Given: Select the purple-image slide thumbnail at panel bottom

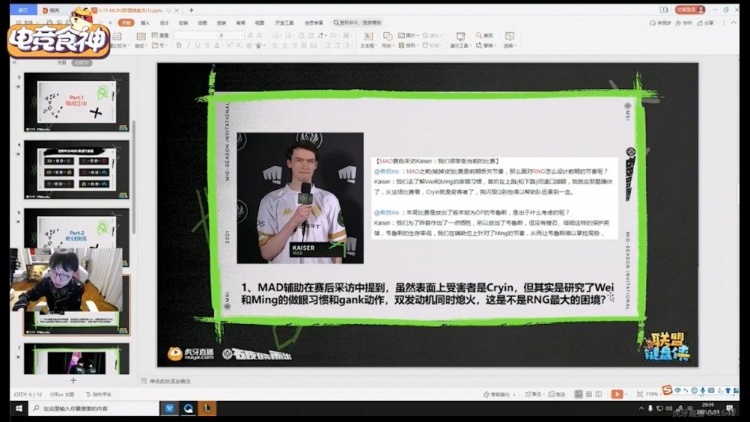Looking at the screenshot, I should click(77, 358).
